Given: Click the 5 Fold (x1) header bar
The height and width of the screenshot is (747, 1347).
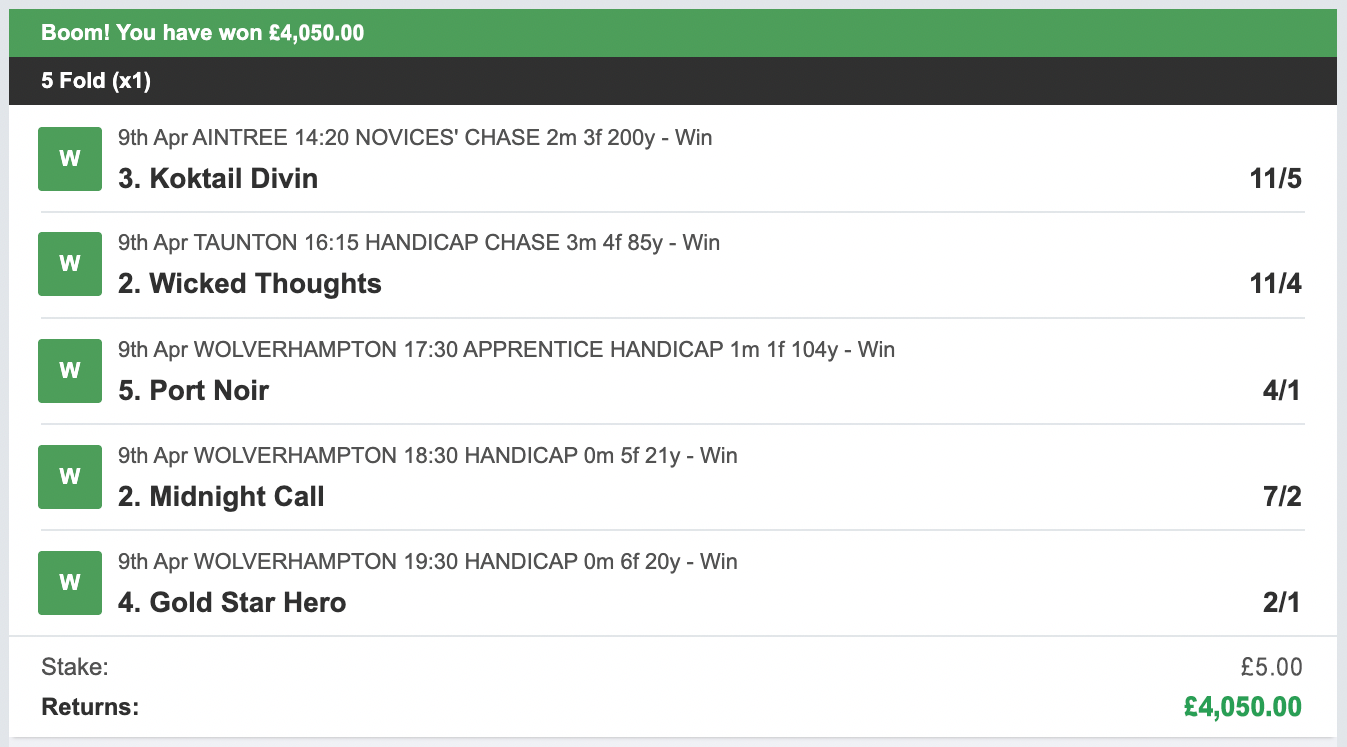Looking at the screenshot, I should tap(673, 81).
